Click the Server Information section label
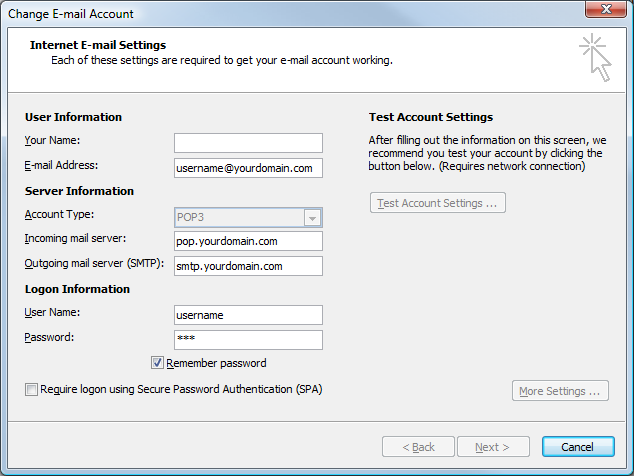634x476 pixels. coord(79,191)
